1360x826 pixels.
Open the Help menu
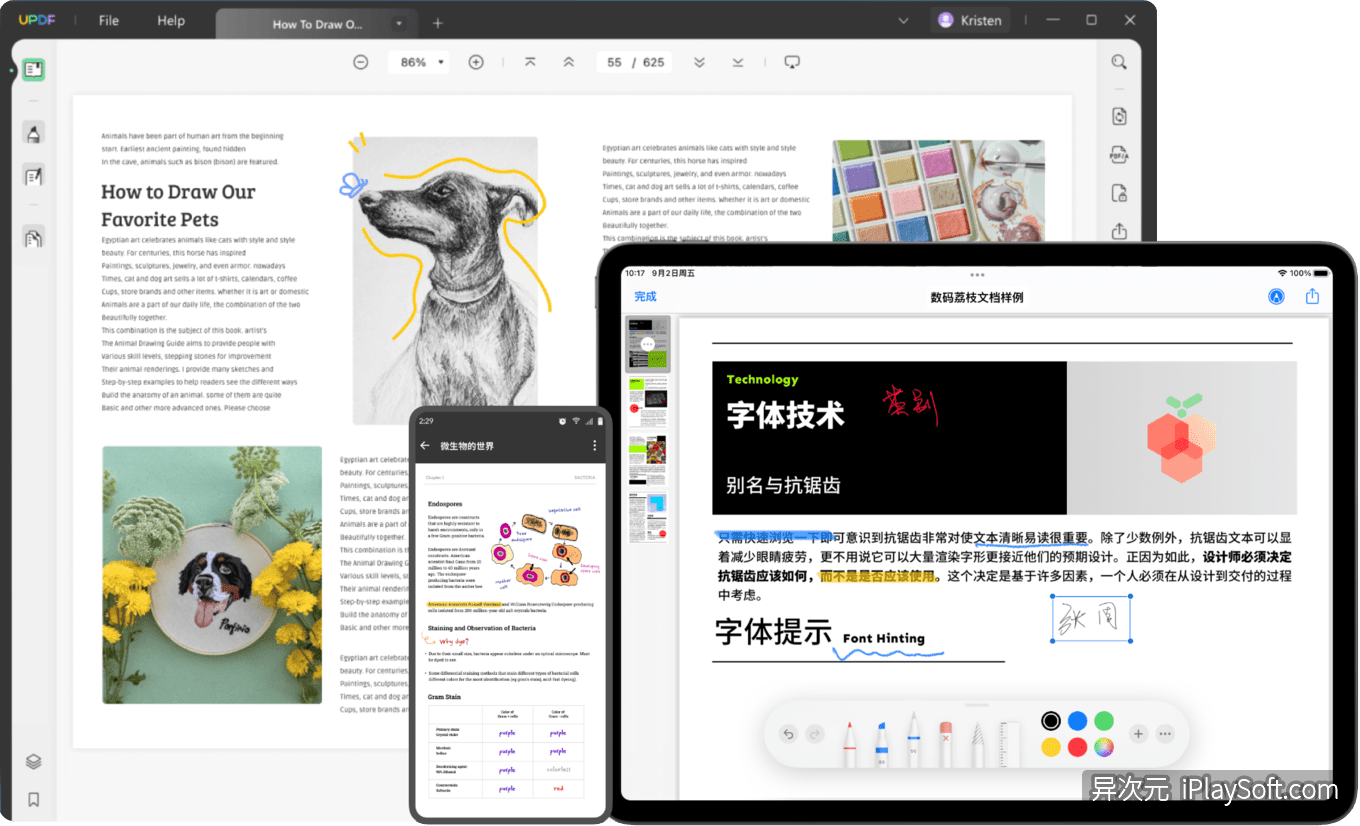click(170, 20)
